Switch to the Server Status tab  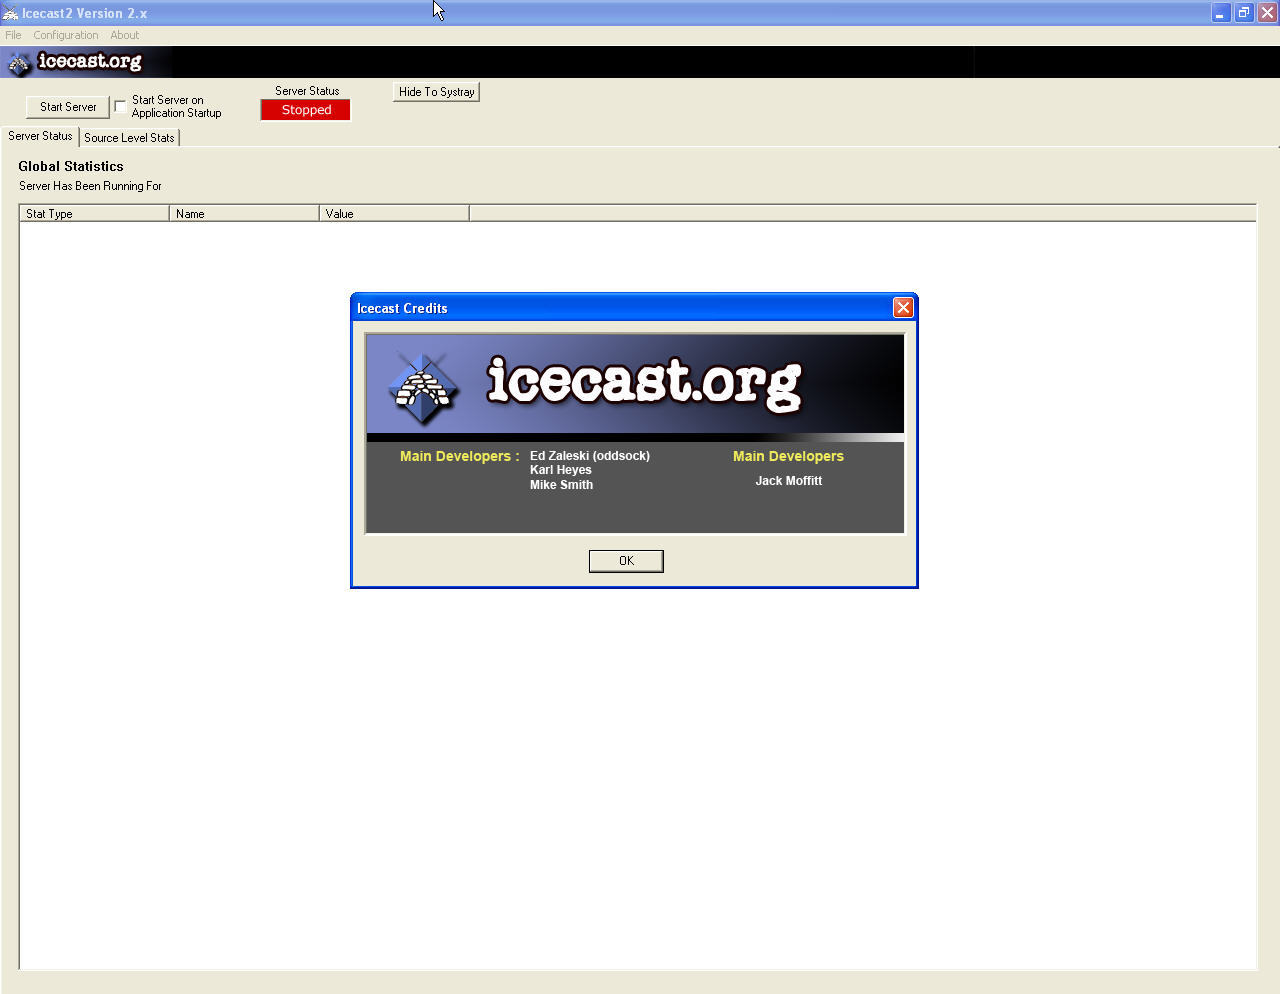click(40, 136)
